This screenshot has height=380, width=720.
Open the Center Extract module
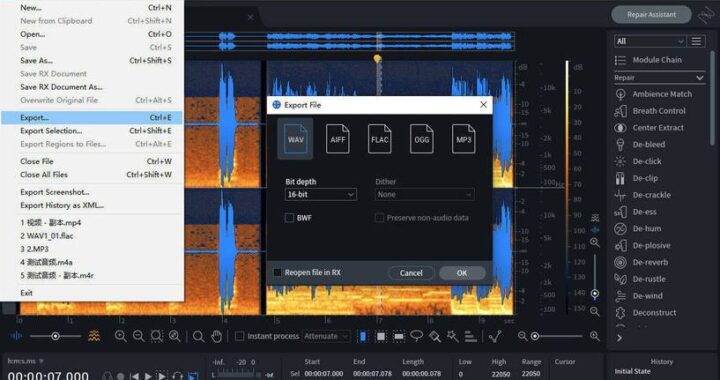(649, 128)
